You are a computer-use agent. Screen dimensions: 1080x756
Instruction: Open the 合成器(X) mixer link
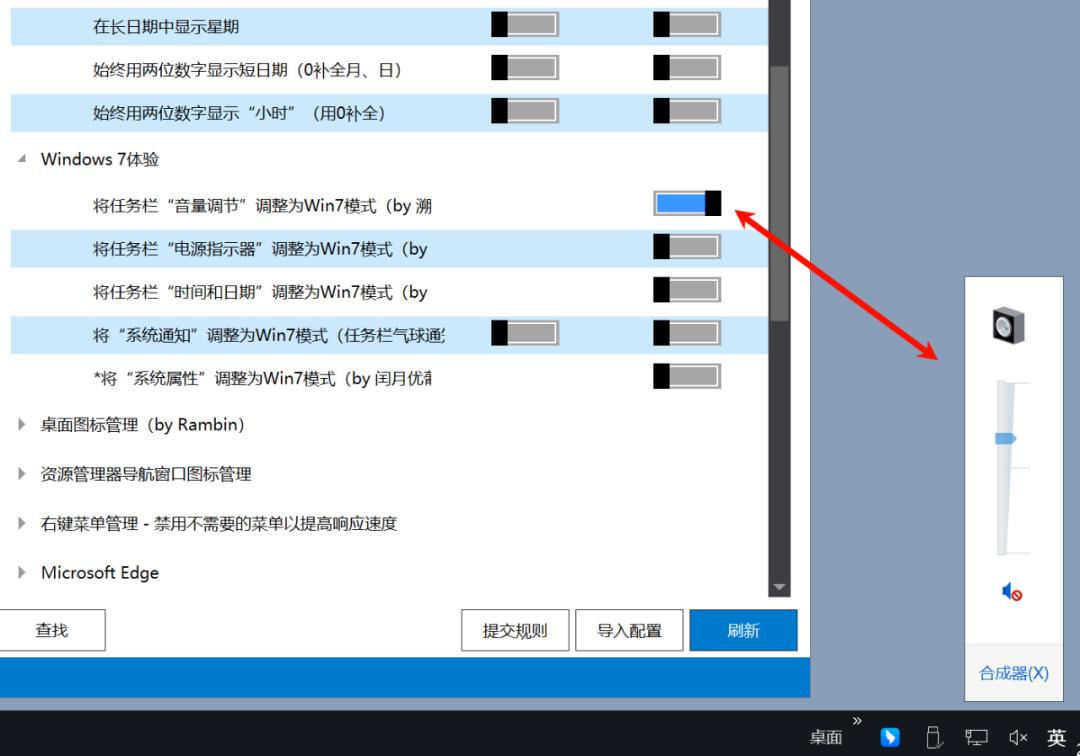pos(1013,673)
